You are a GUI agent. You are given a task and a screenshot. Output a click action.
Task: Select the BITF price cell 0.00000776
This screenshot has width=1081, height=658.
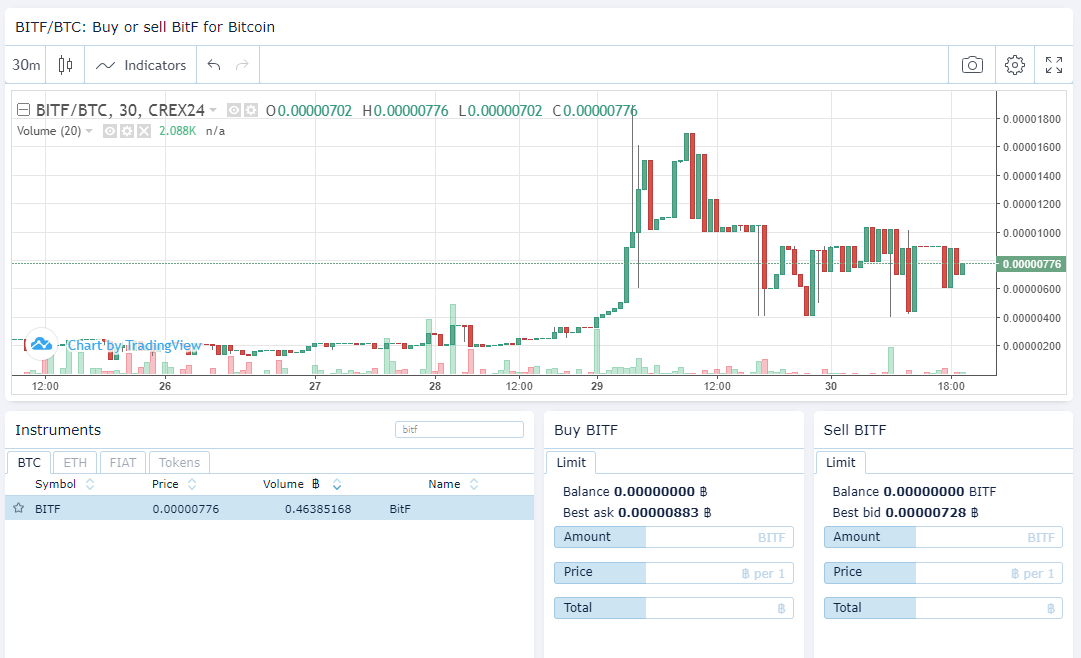coord(185,509)
